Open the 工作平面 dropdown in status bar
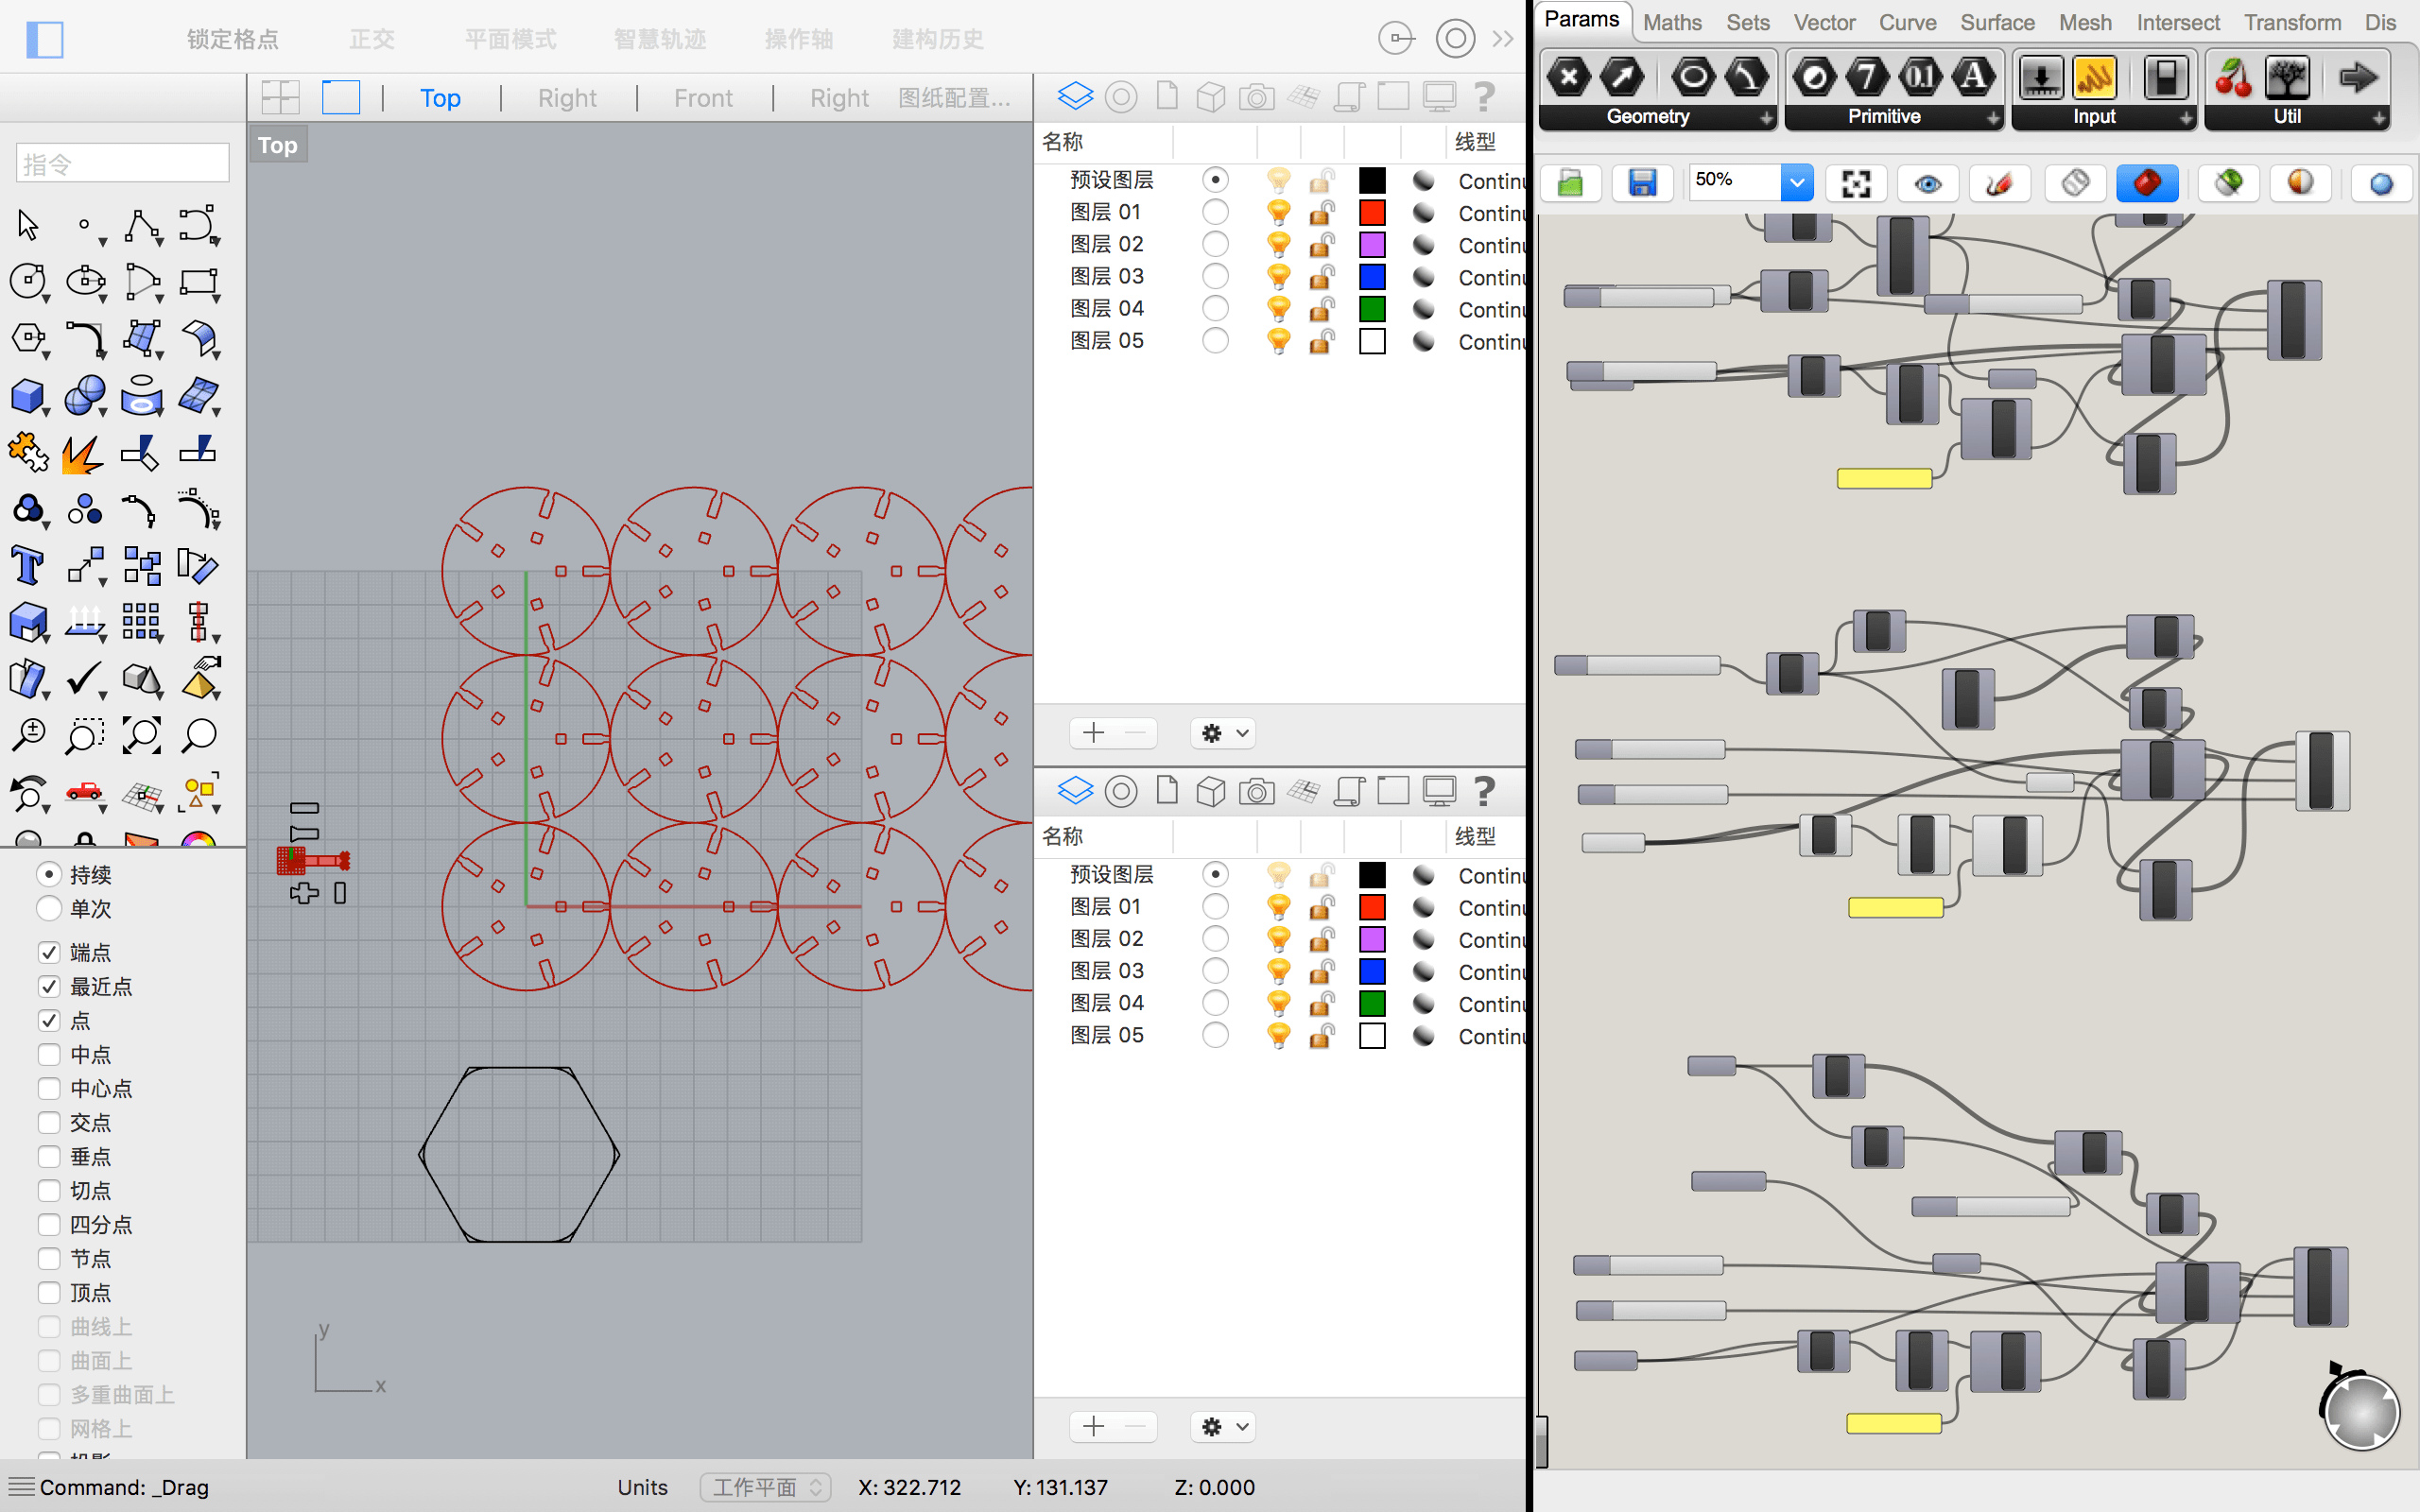This screenshot has width=2420, height=1512. pyautogui.click(x=765, y=1487)
